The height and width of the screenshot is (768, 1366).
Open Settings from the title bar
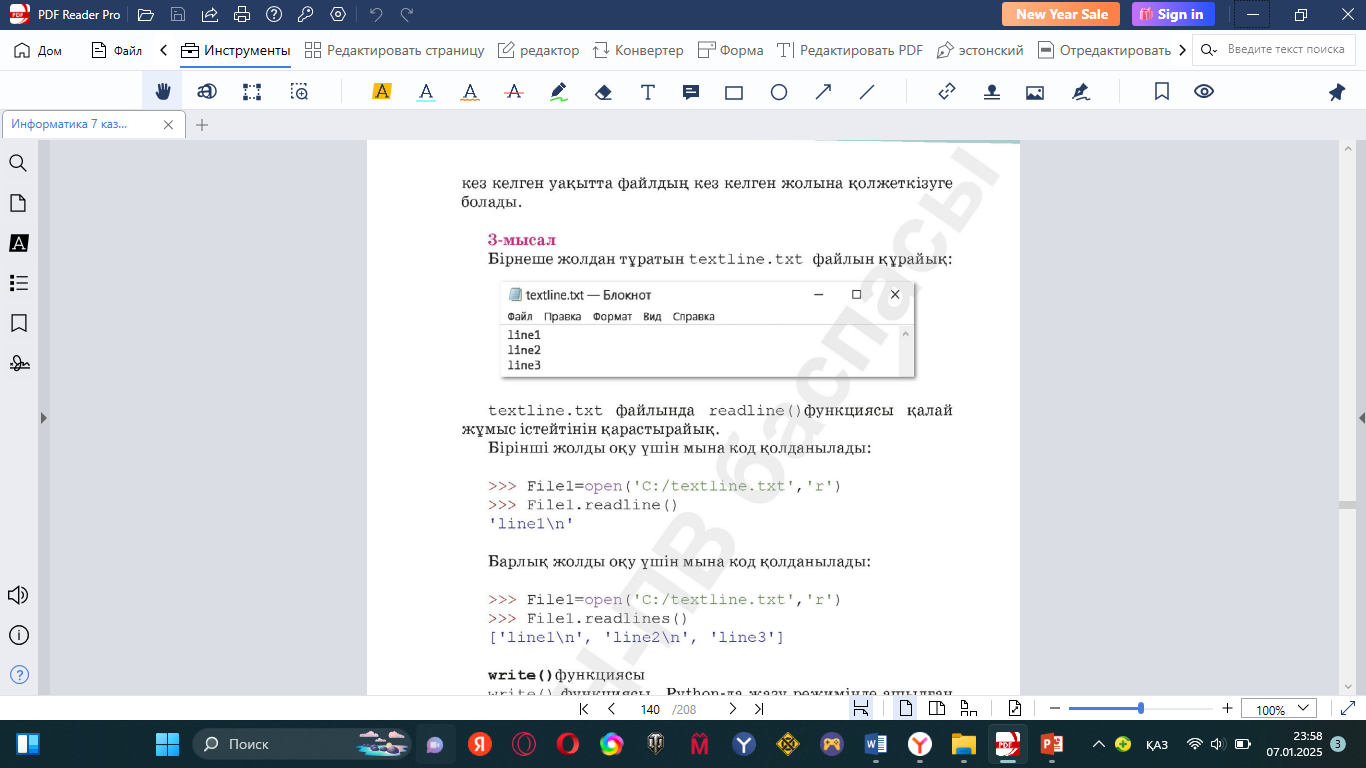pos(338,14)
